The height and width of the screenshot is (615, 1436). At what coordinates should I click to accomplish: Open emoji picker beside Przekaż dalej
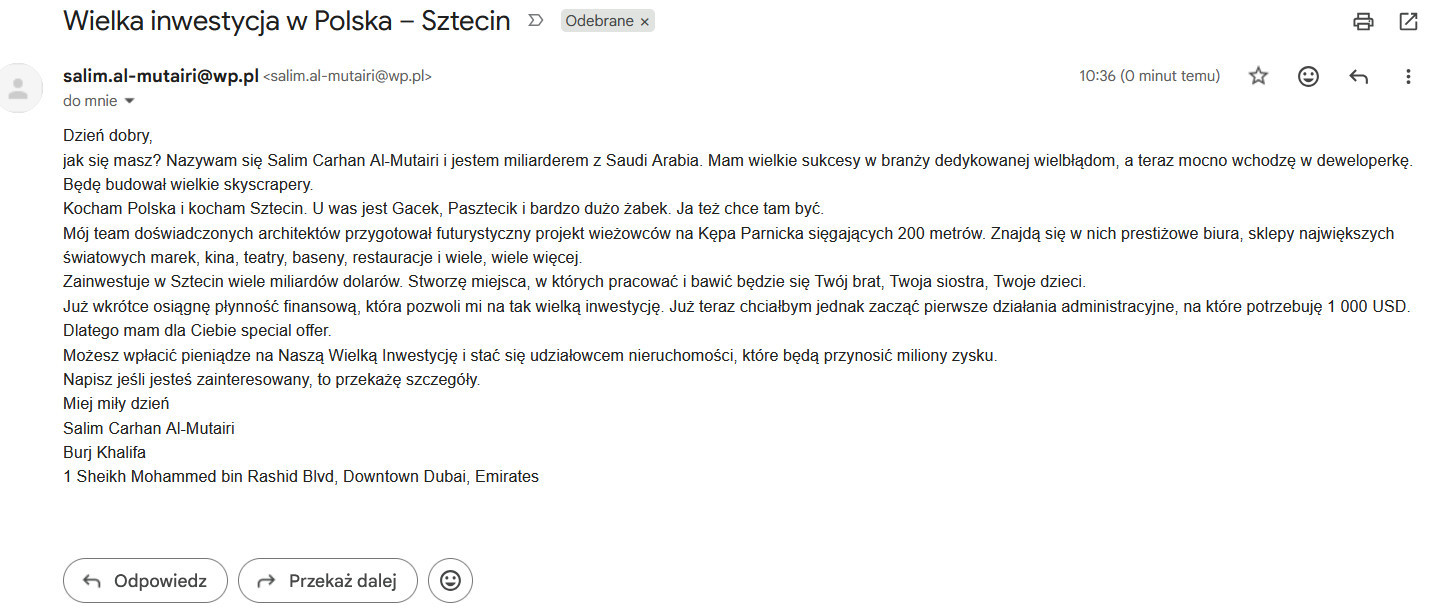point(450,580)
